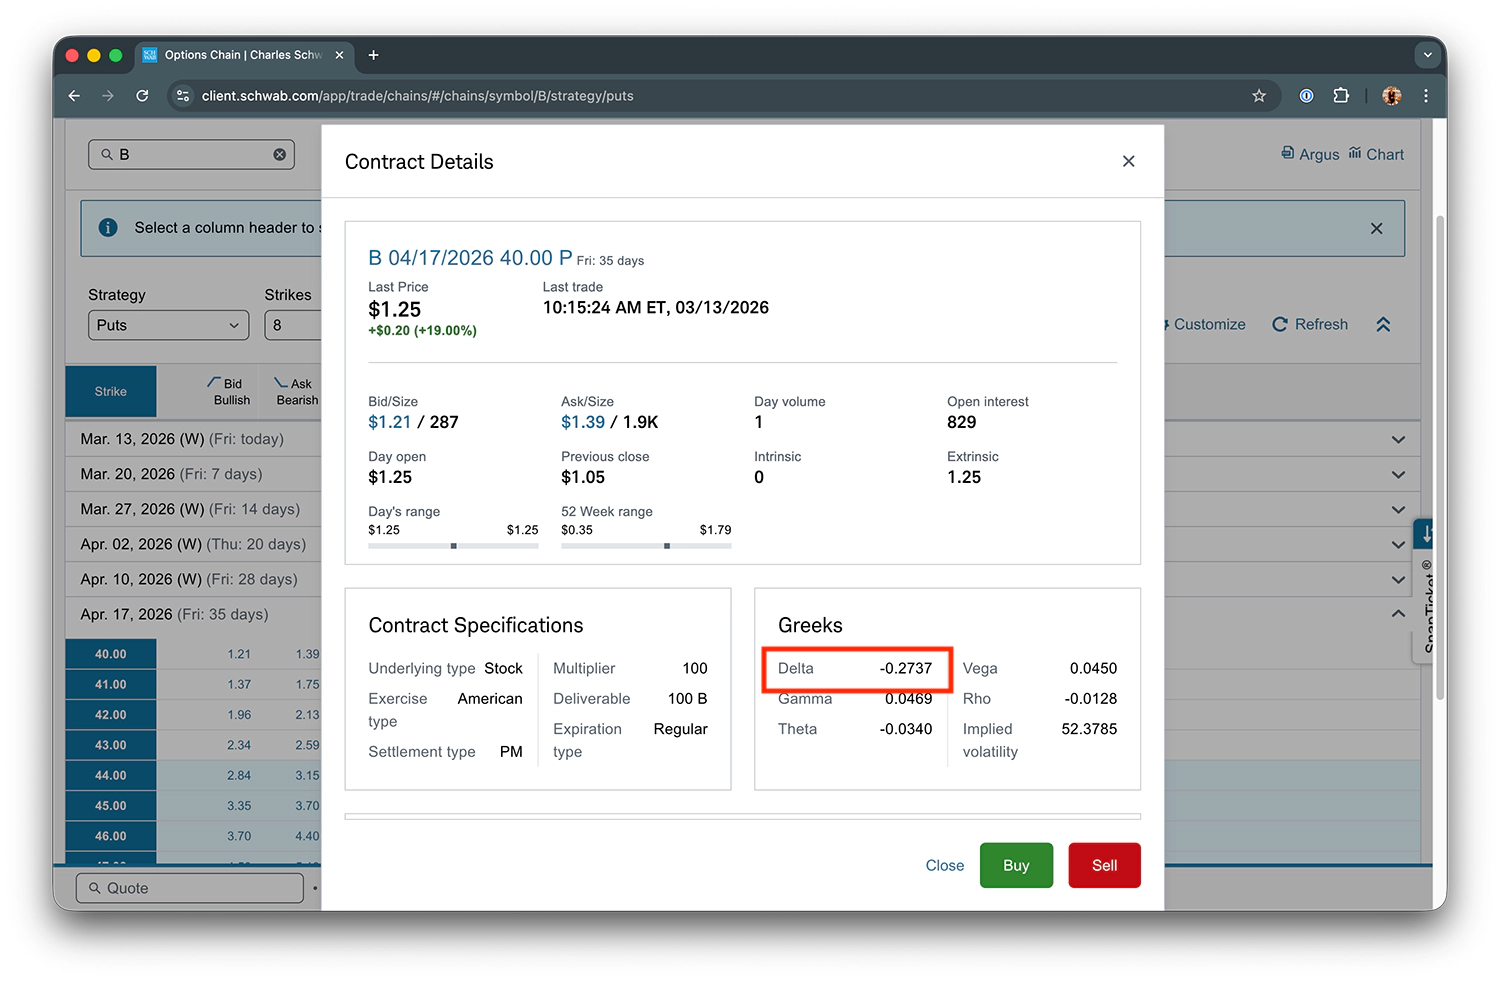1500x981 pixels.
Task: Open the Chart link
Action: [1376, 154]
